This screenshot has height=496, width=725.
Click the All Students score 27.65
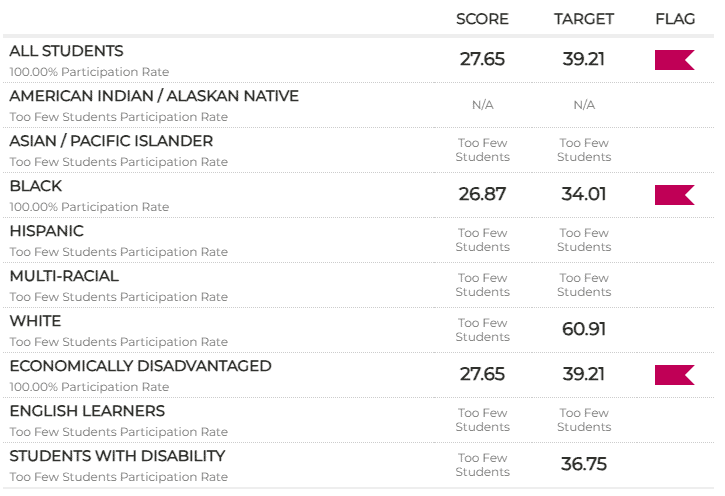pos(482,59)
